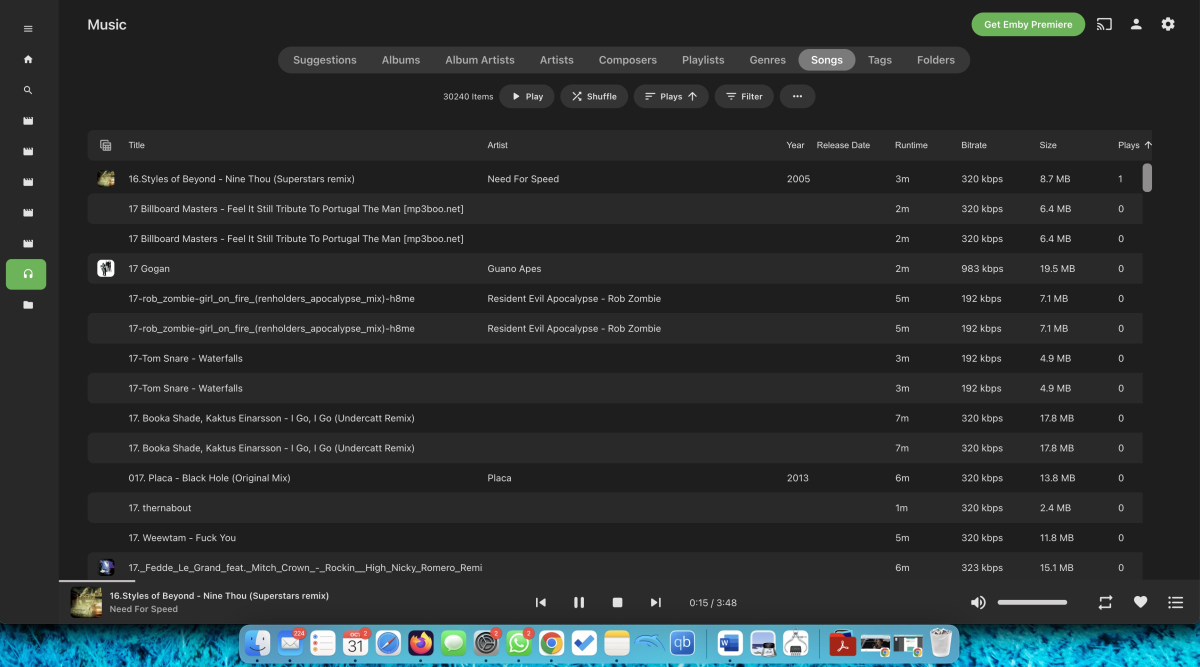Sort by the Bitrate column header
Viewport: 1200px width, 667px height.
click(x=974, y=145)
